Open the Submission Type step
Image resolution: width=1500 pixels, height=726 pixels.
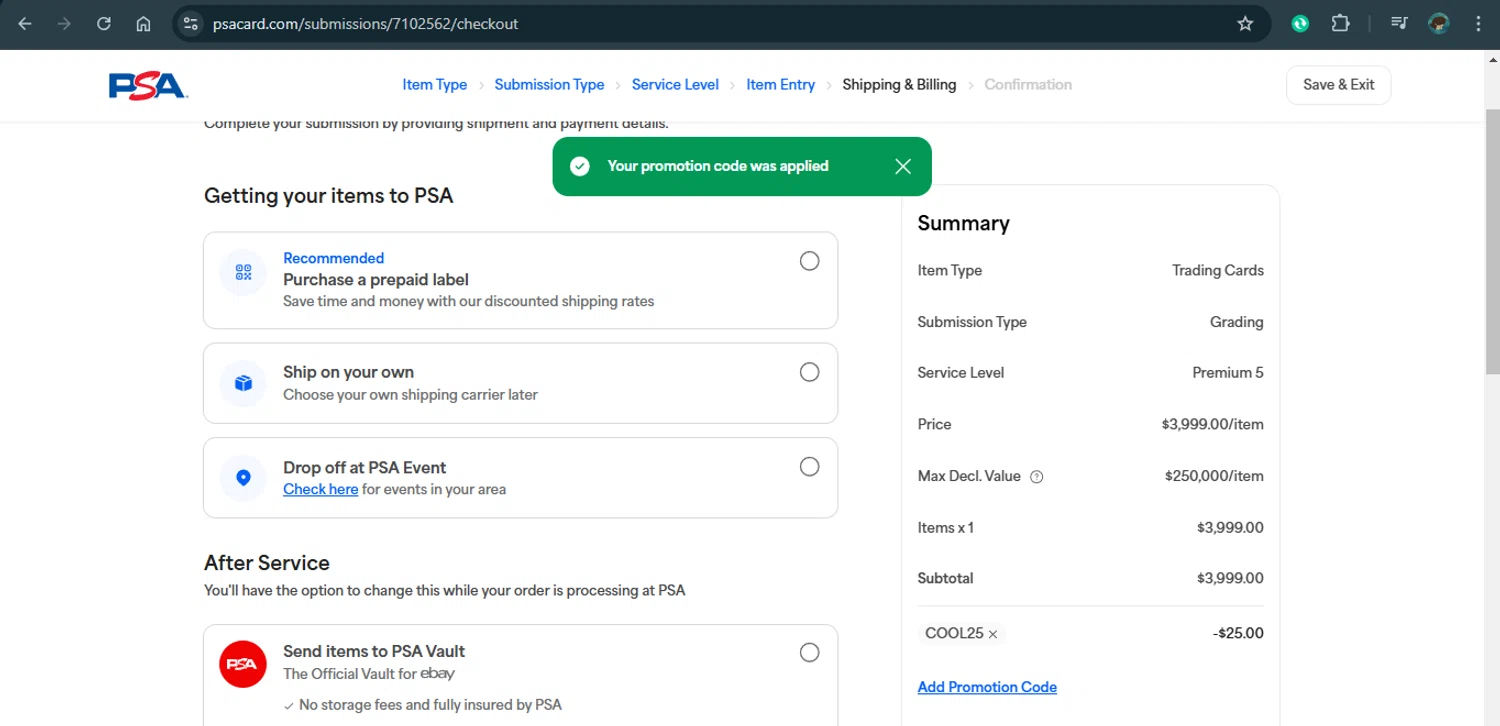click(x=549, y=85)
